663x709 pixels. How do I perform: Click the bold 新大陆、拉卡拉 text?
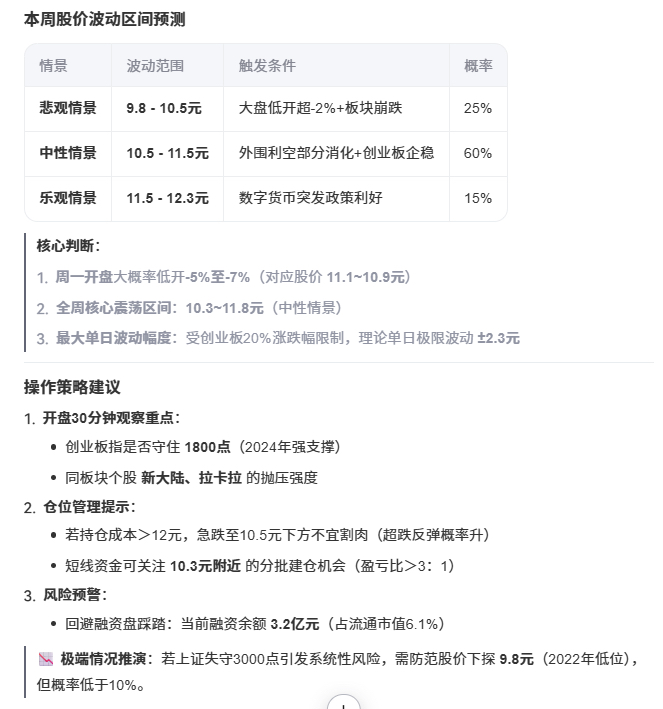point(191,478)
